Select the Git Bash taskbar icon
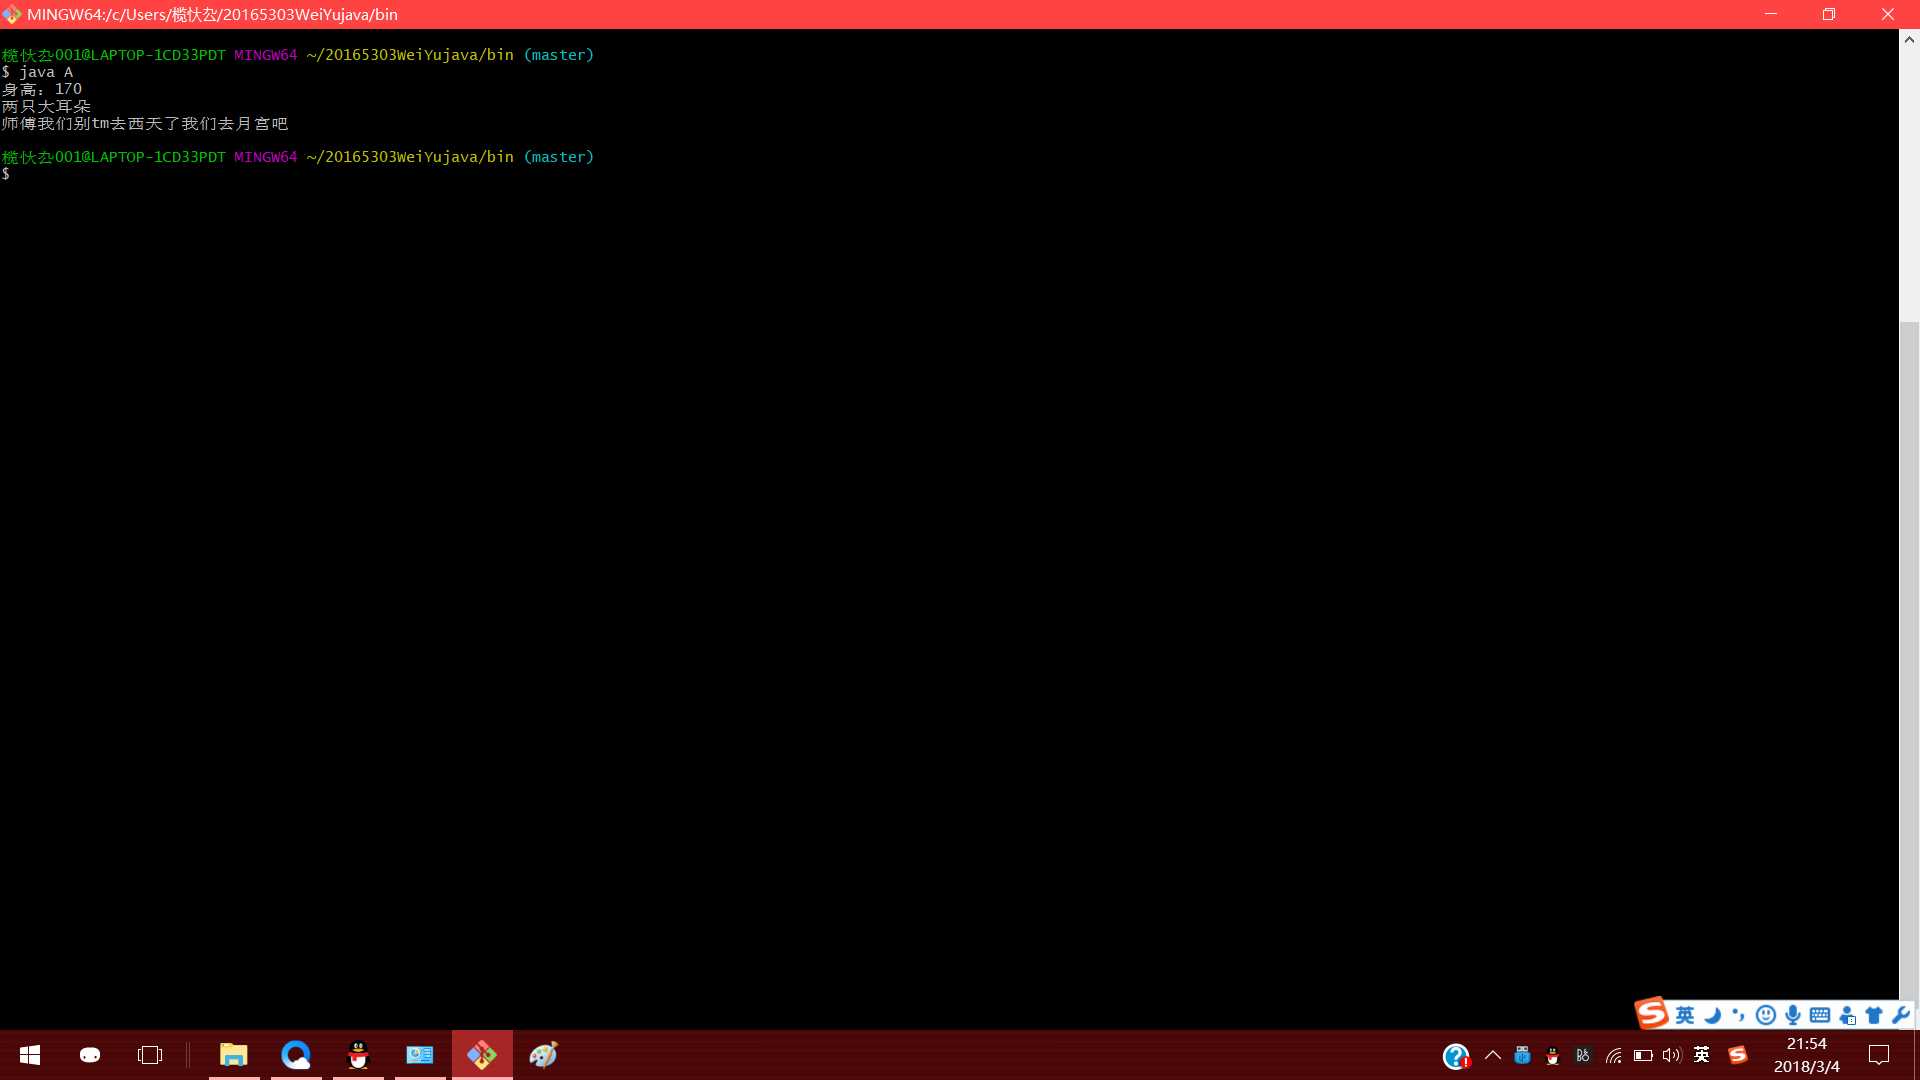 click(x=482, y=1055)
